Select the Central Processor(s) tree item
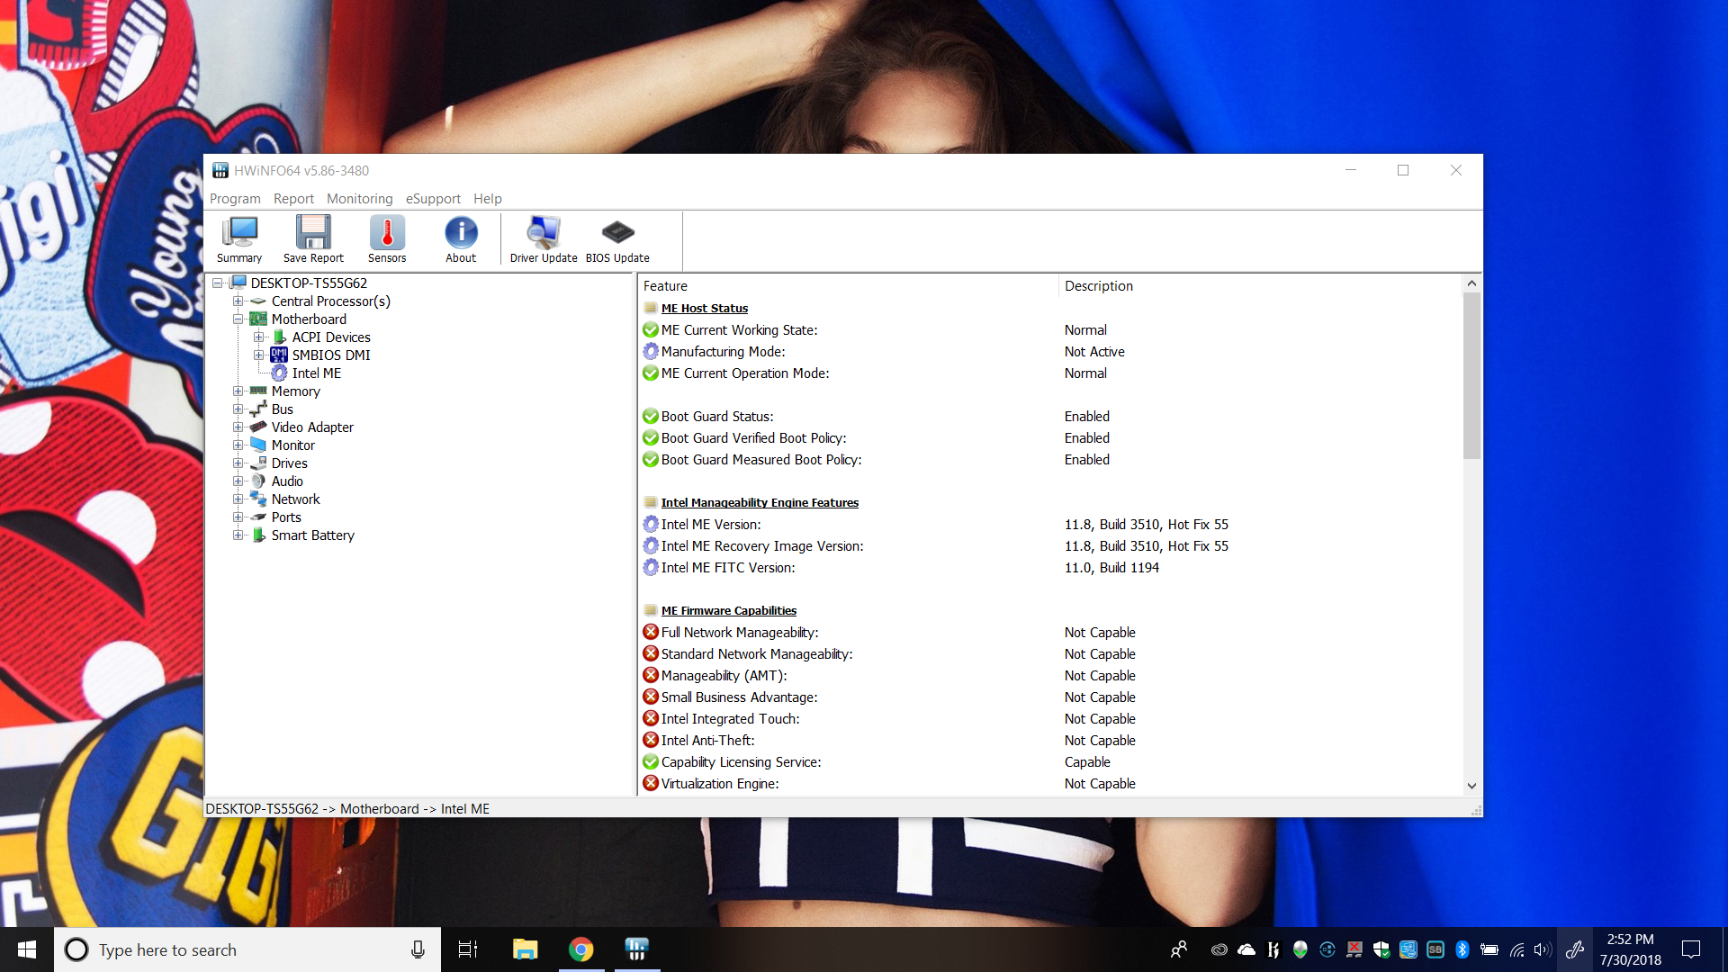This screenshot has height=972, width=1728. [x=331, y=301]
